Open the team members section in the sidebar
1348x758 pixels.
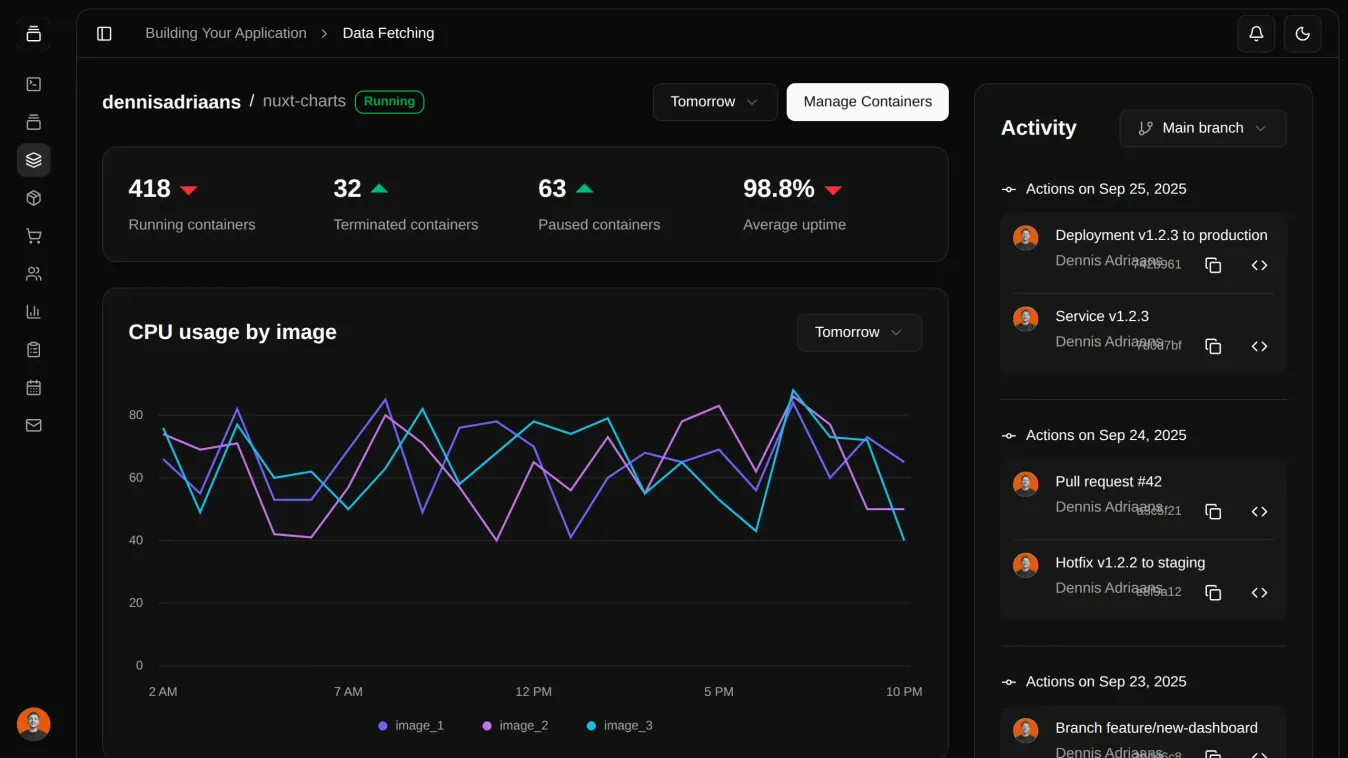[x=33, y=273]
